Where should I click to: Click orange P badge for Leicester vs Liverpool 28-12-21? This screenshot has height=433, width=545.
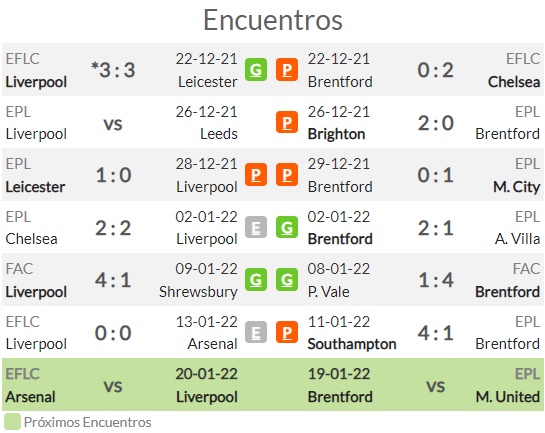click(x=256, y=174)
